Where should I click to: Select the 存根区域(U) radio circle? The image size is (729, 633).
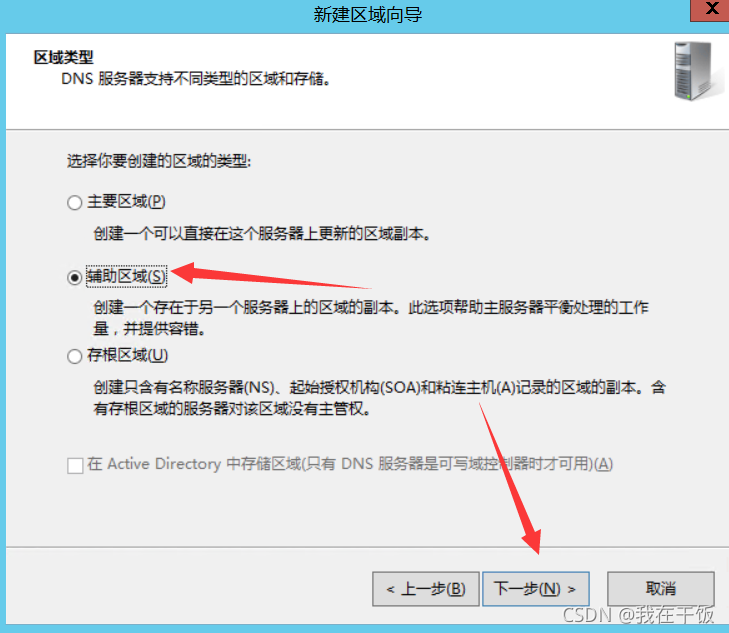(x=74, y=356)
